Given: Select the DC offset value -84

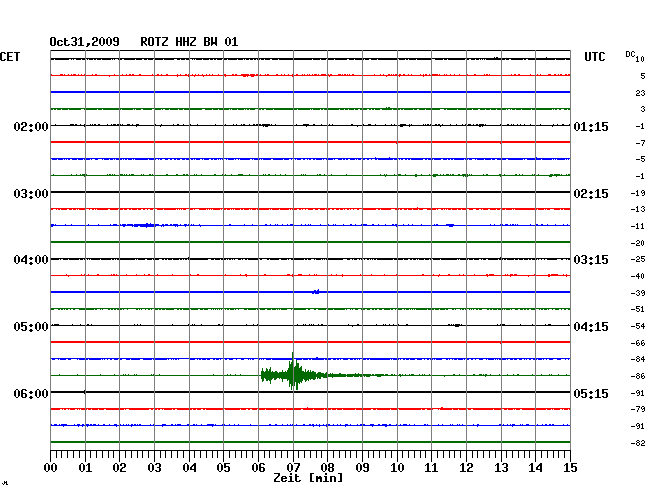Looking at the screenshot, I should 638,359.
